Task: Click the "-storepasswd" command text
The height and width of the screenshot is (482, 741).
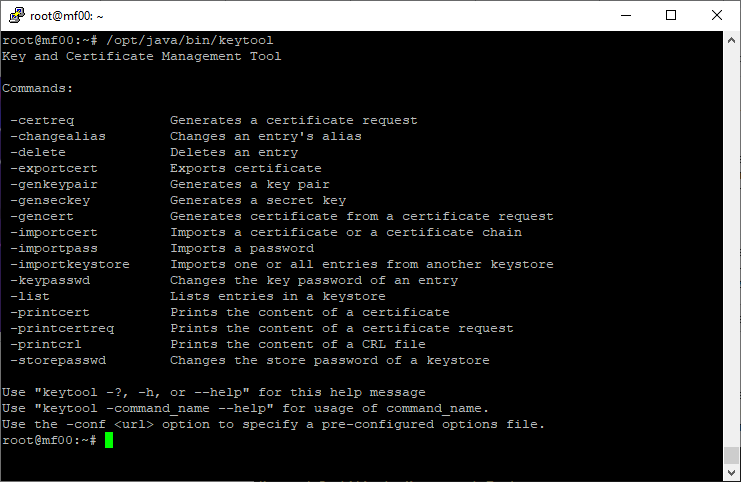Action: [x=58, y=361]
